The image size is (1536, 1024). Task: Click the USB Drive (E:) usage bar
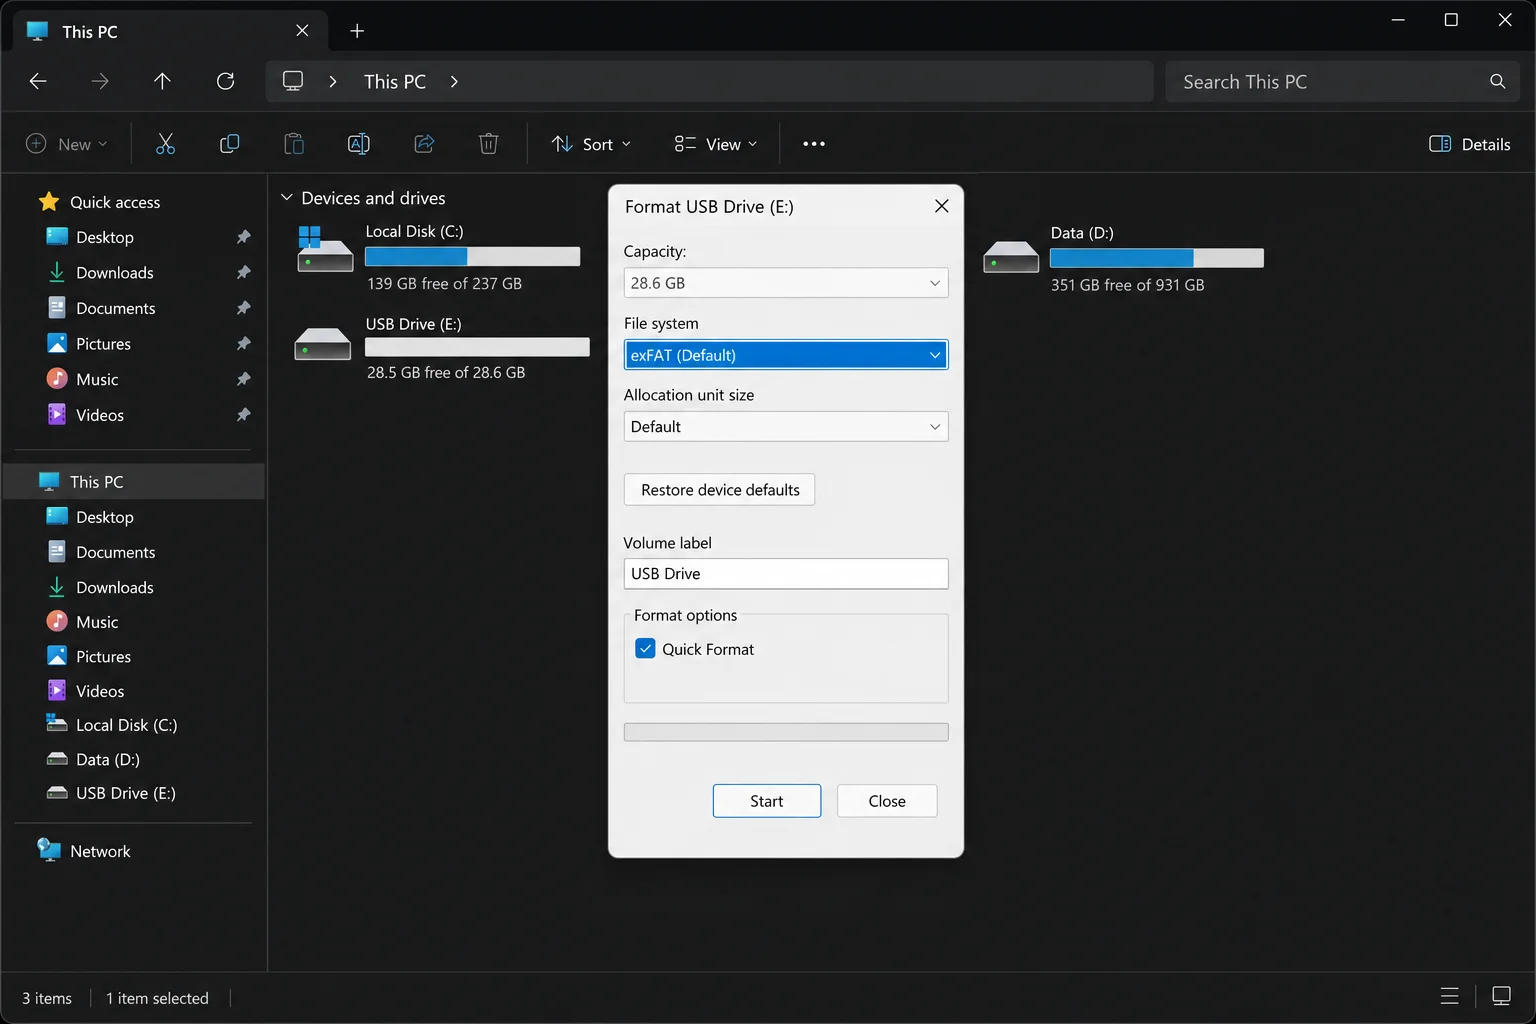[x=477, y=347]
